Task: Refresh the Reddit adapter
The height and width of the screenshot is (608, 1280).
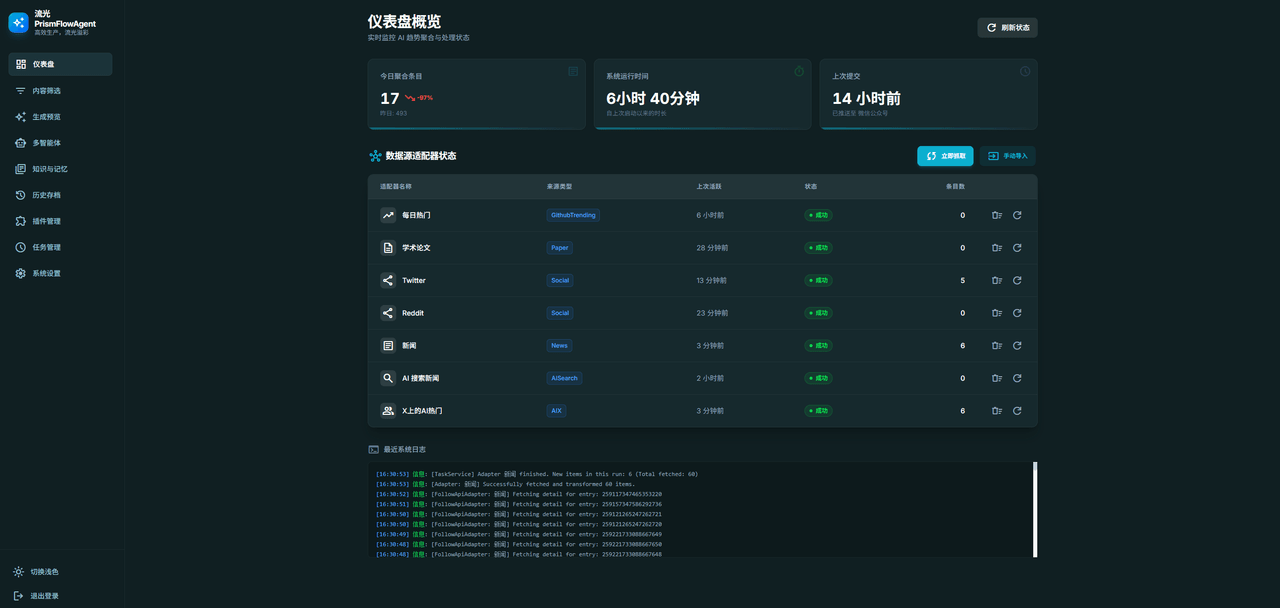Action: click(x=1017, y=313)
